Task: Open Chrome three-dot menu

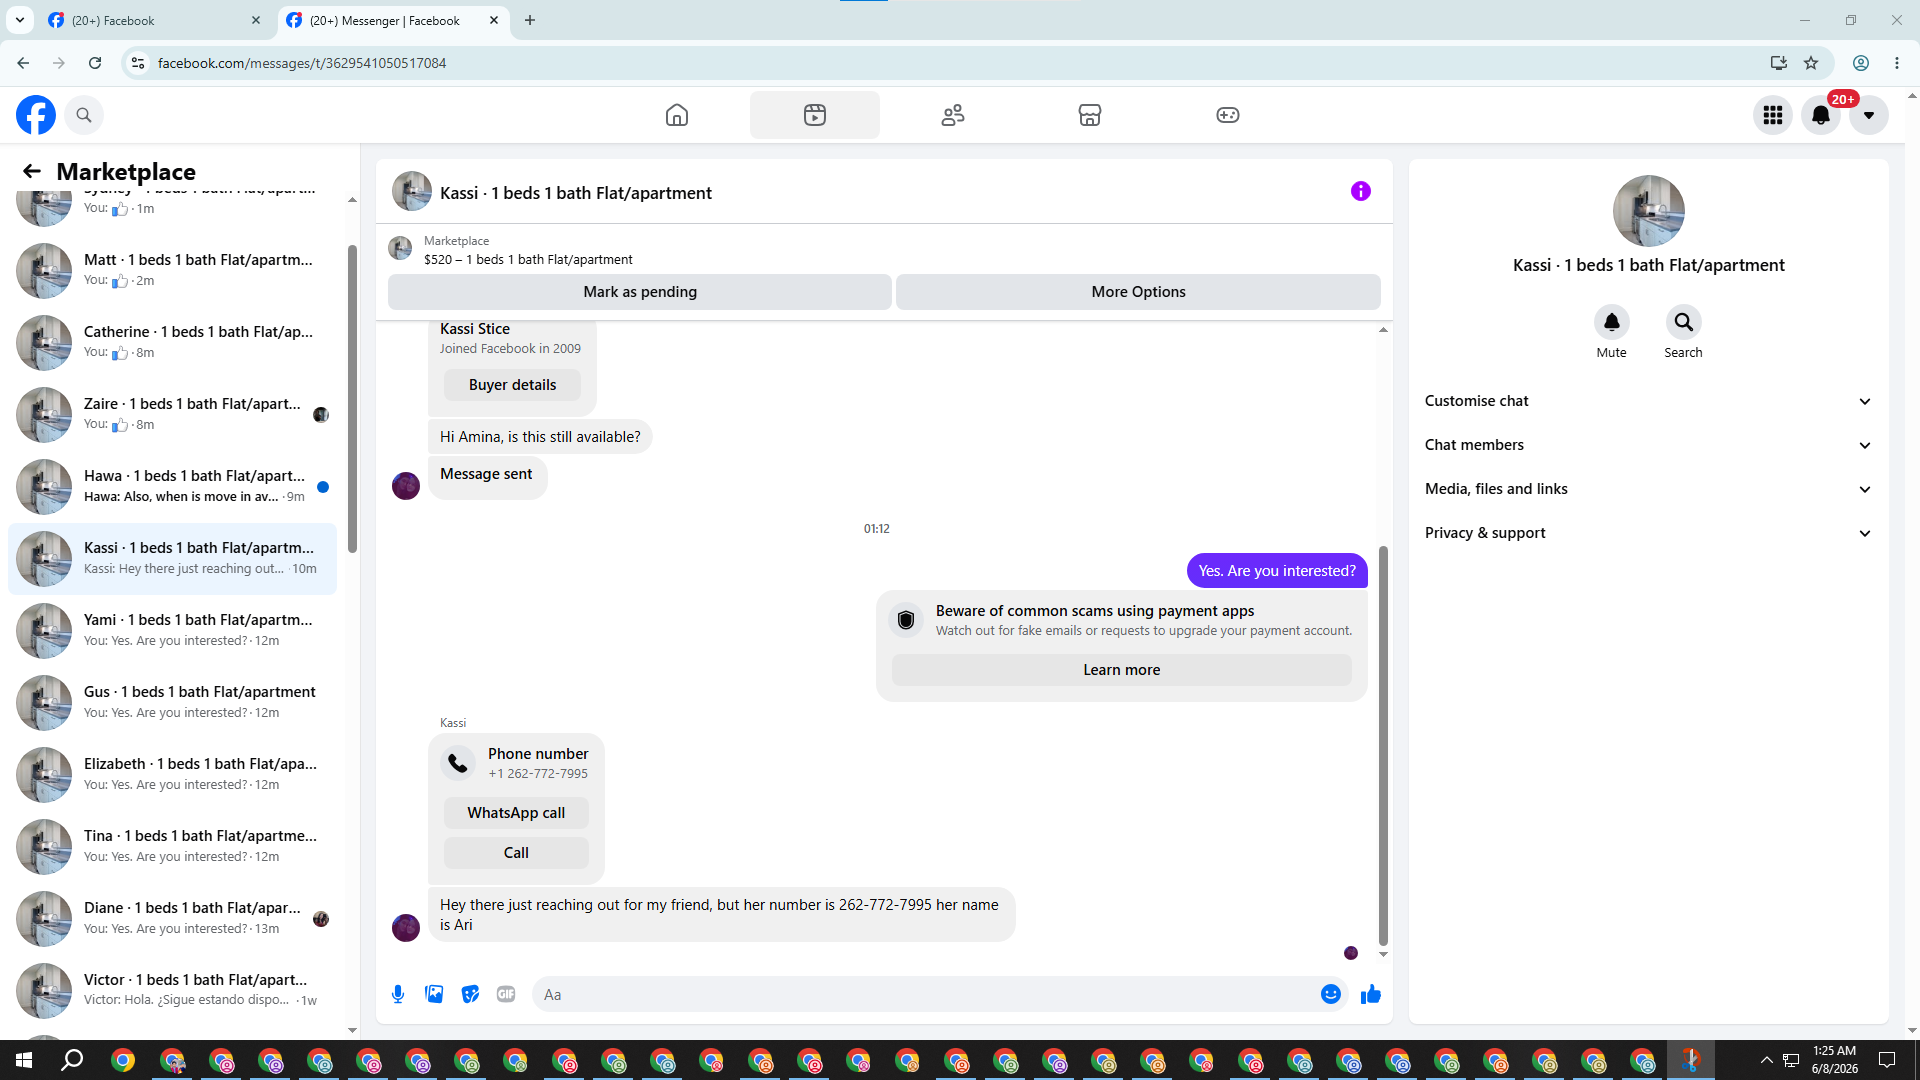Action: click(1897, 63)
